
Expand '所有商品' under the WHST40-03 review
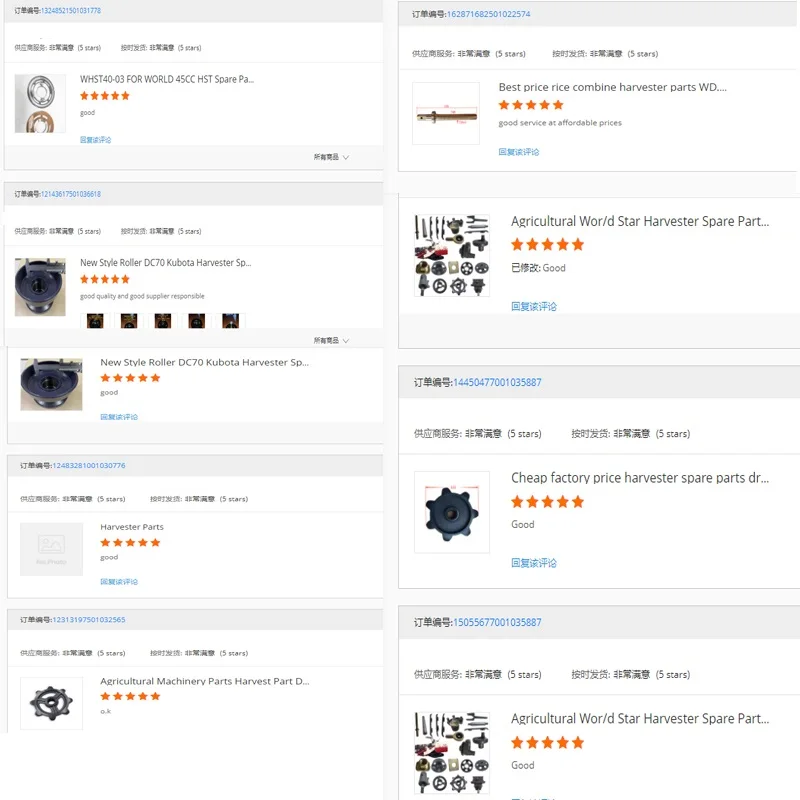click(x=331, y=157)
